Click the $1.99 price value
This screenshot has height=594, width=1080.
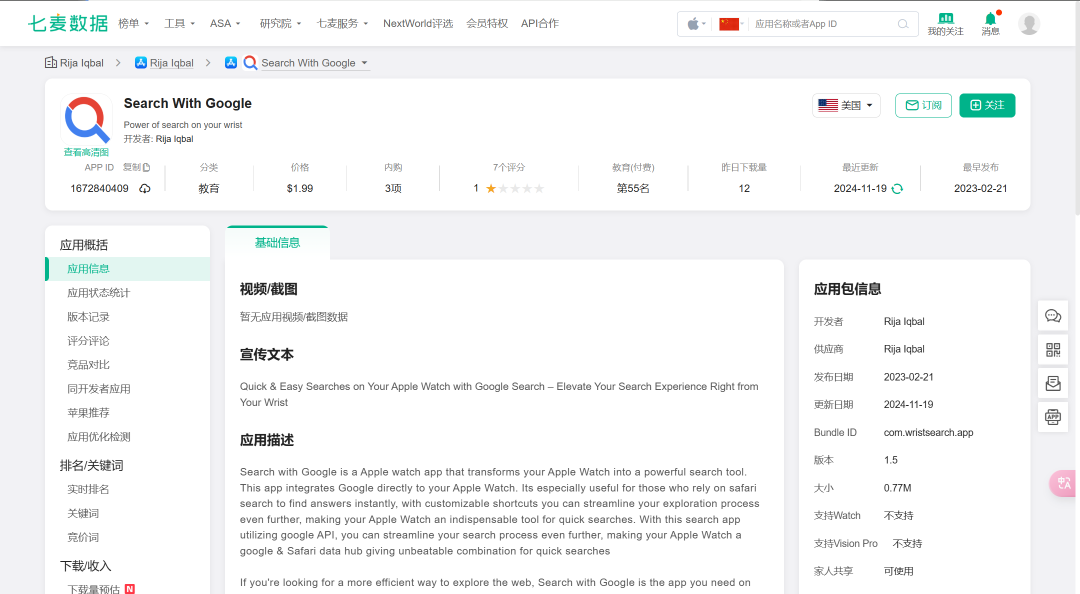(x=300, y=189)
